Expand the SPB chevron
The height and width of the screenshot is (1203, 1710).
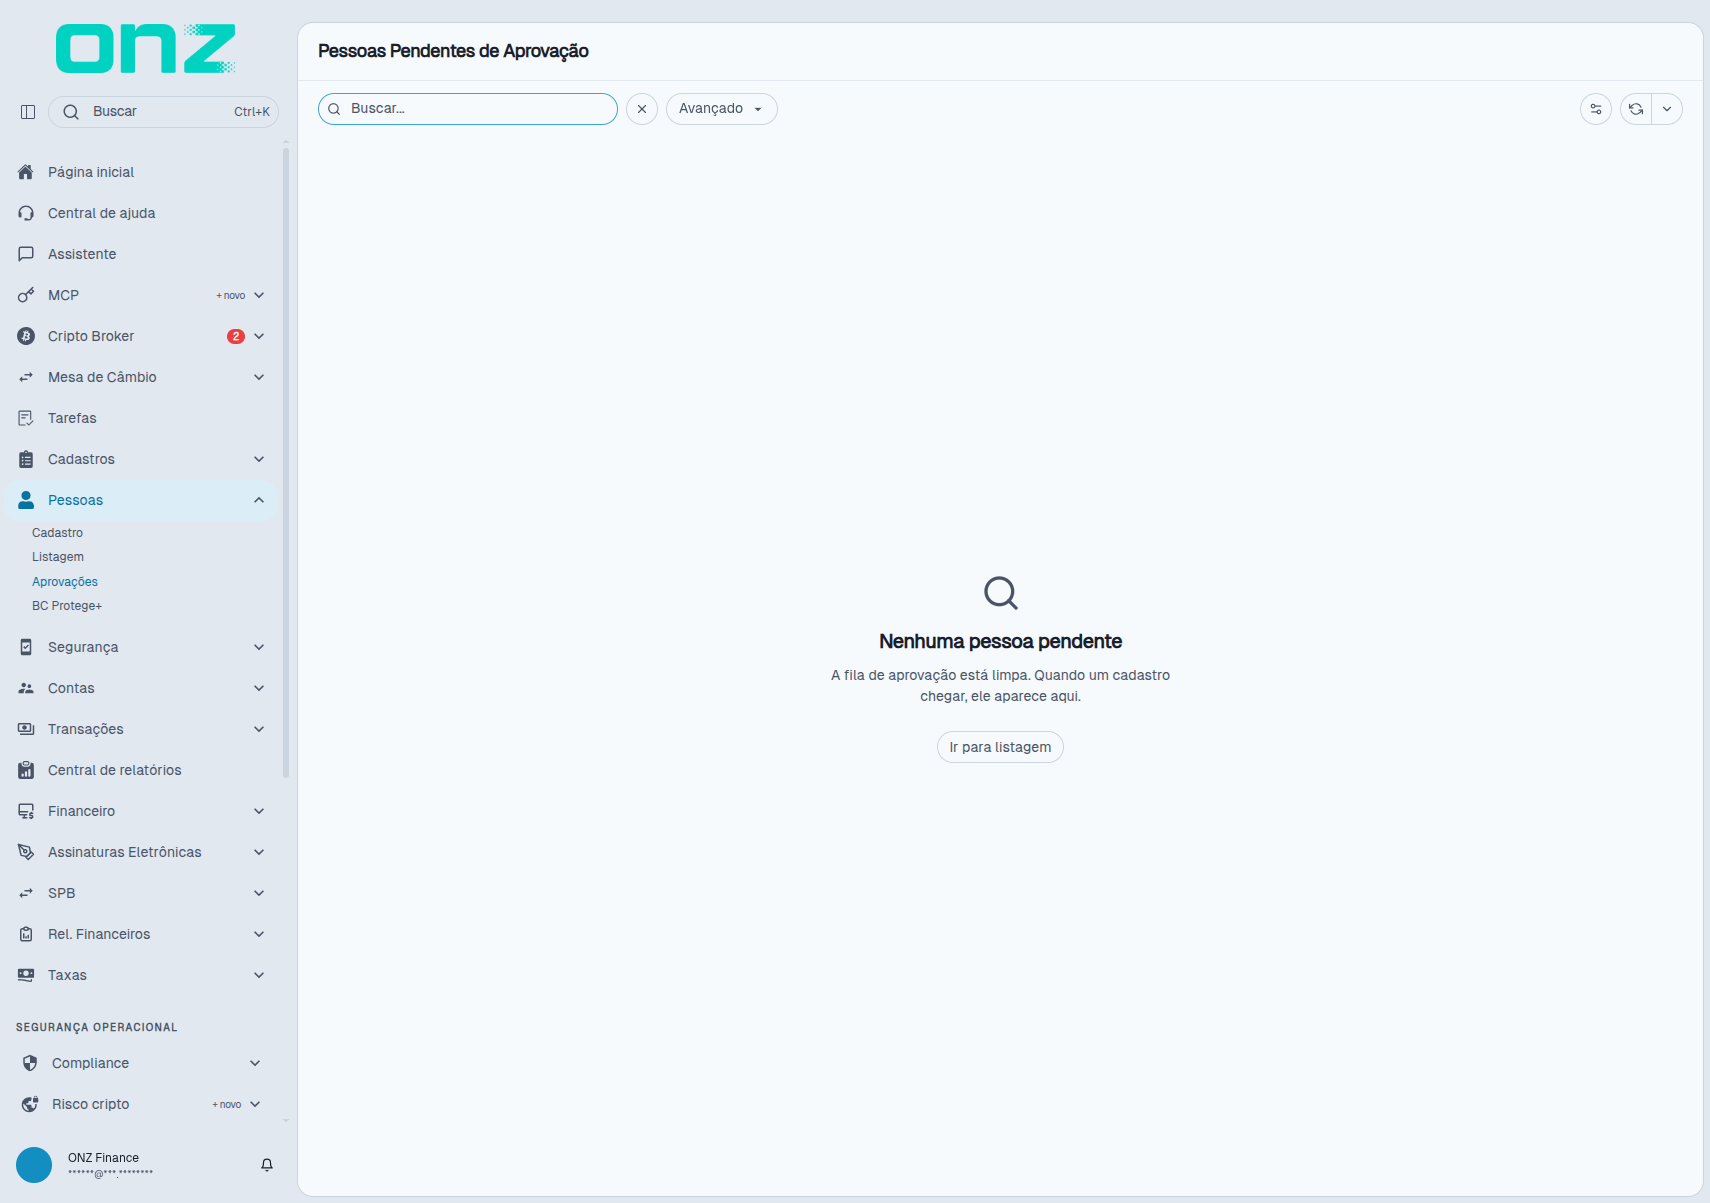tap(259, 893)
